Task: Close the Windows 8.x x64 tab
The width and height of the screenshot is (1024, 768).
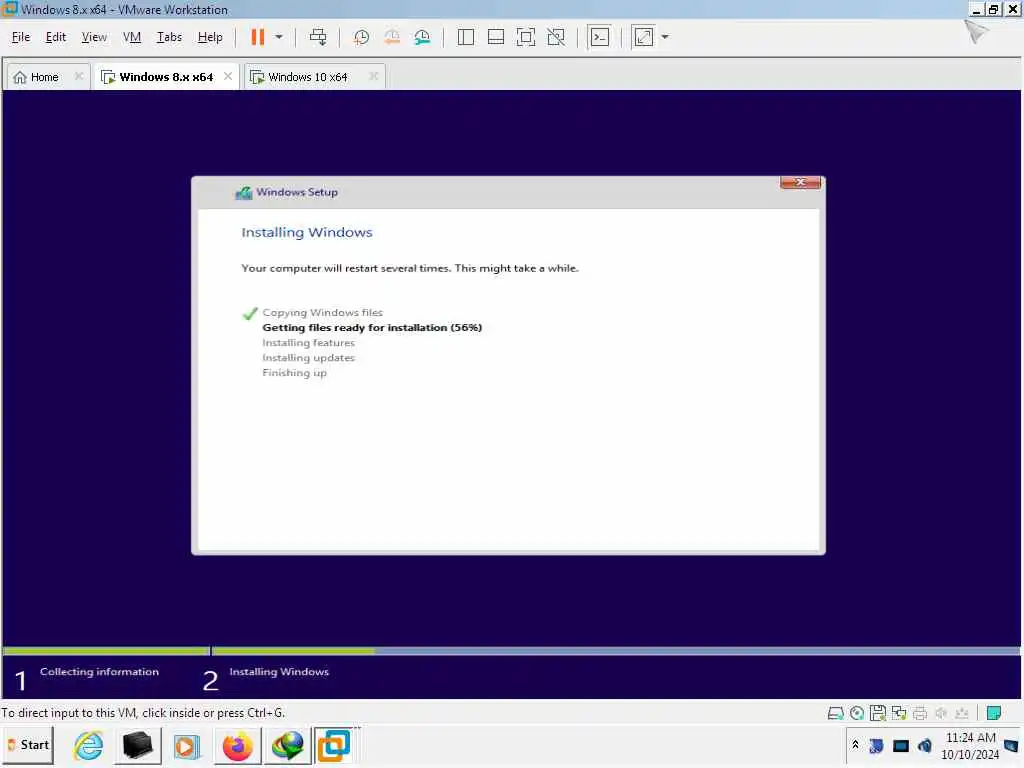Action: click(x=228, y=76)
